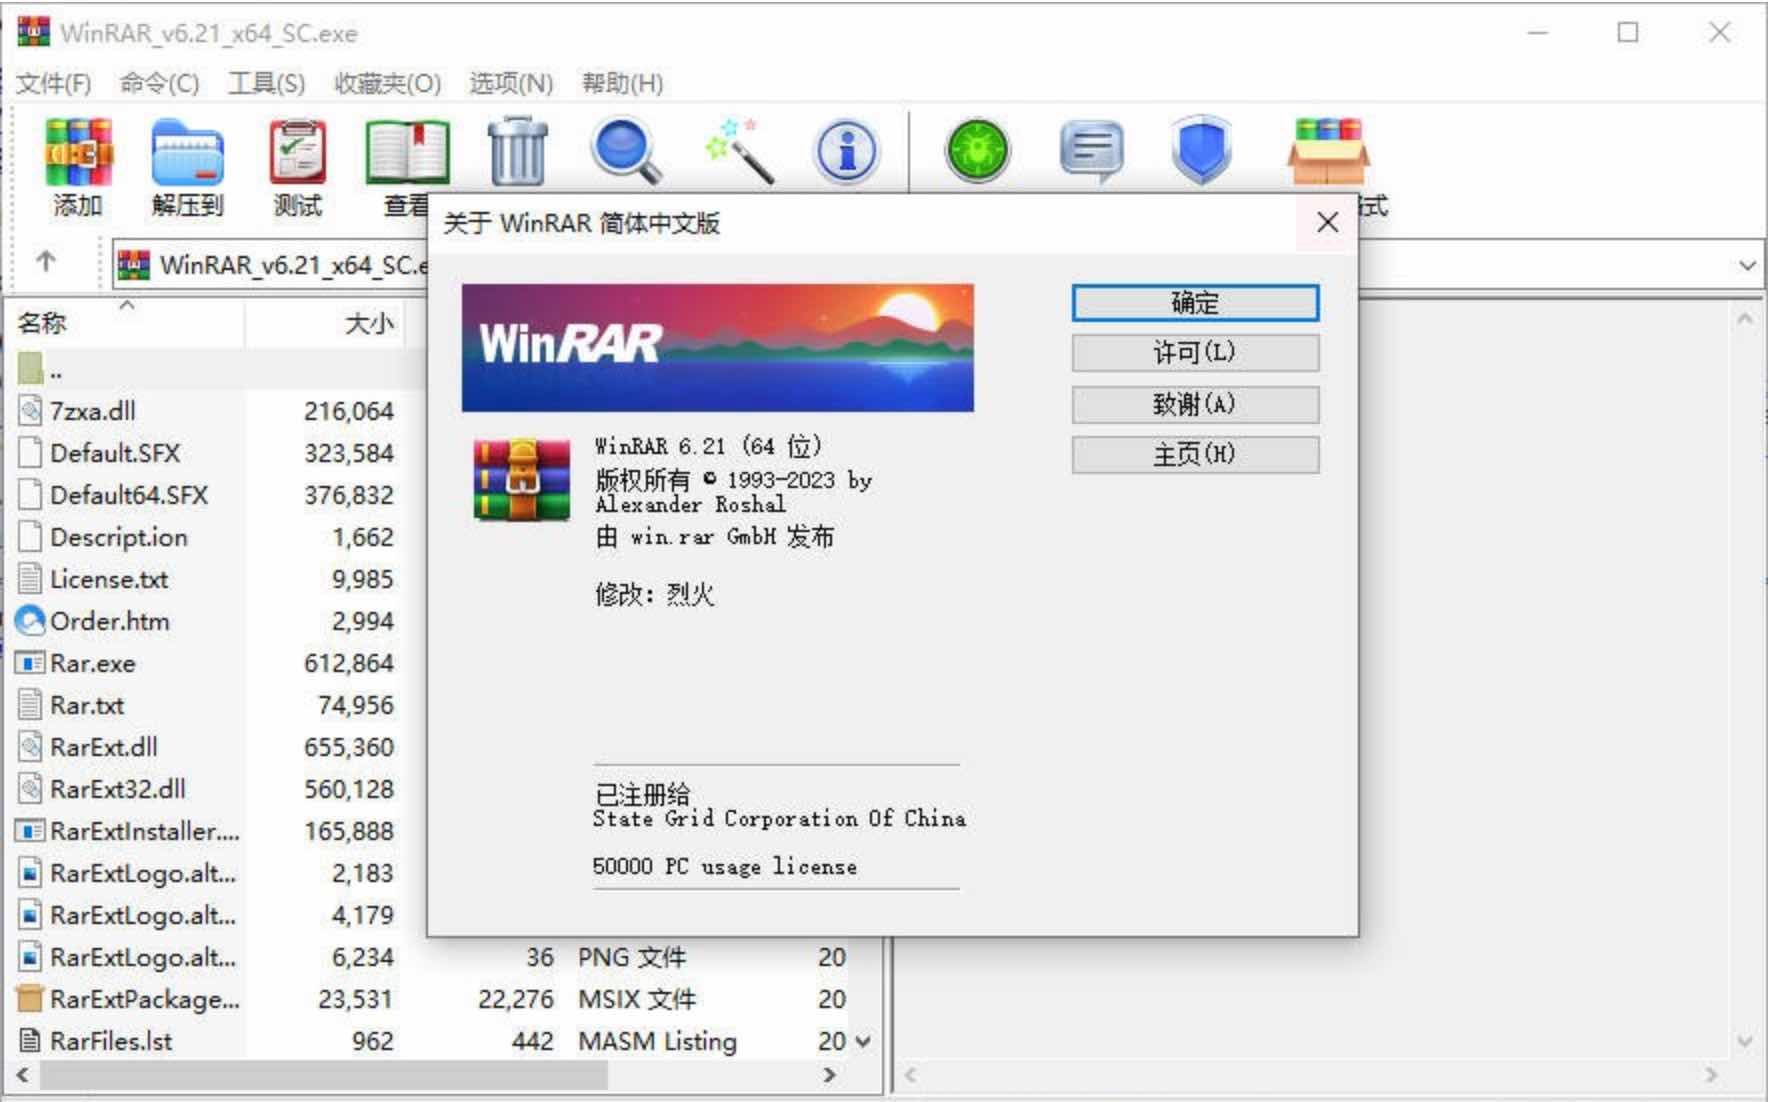Click the parent folder '..' icon
The image size is (1768, 1102).
point(31,369)
